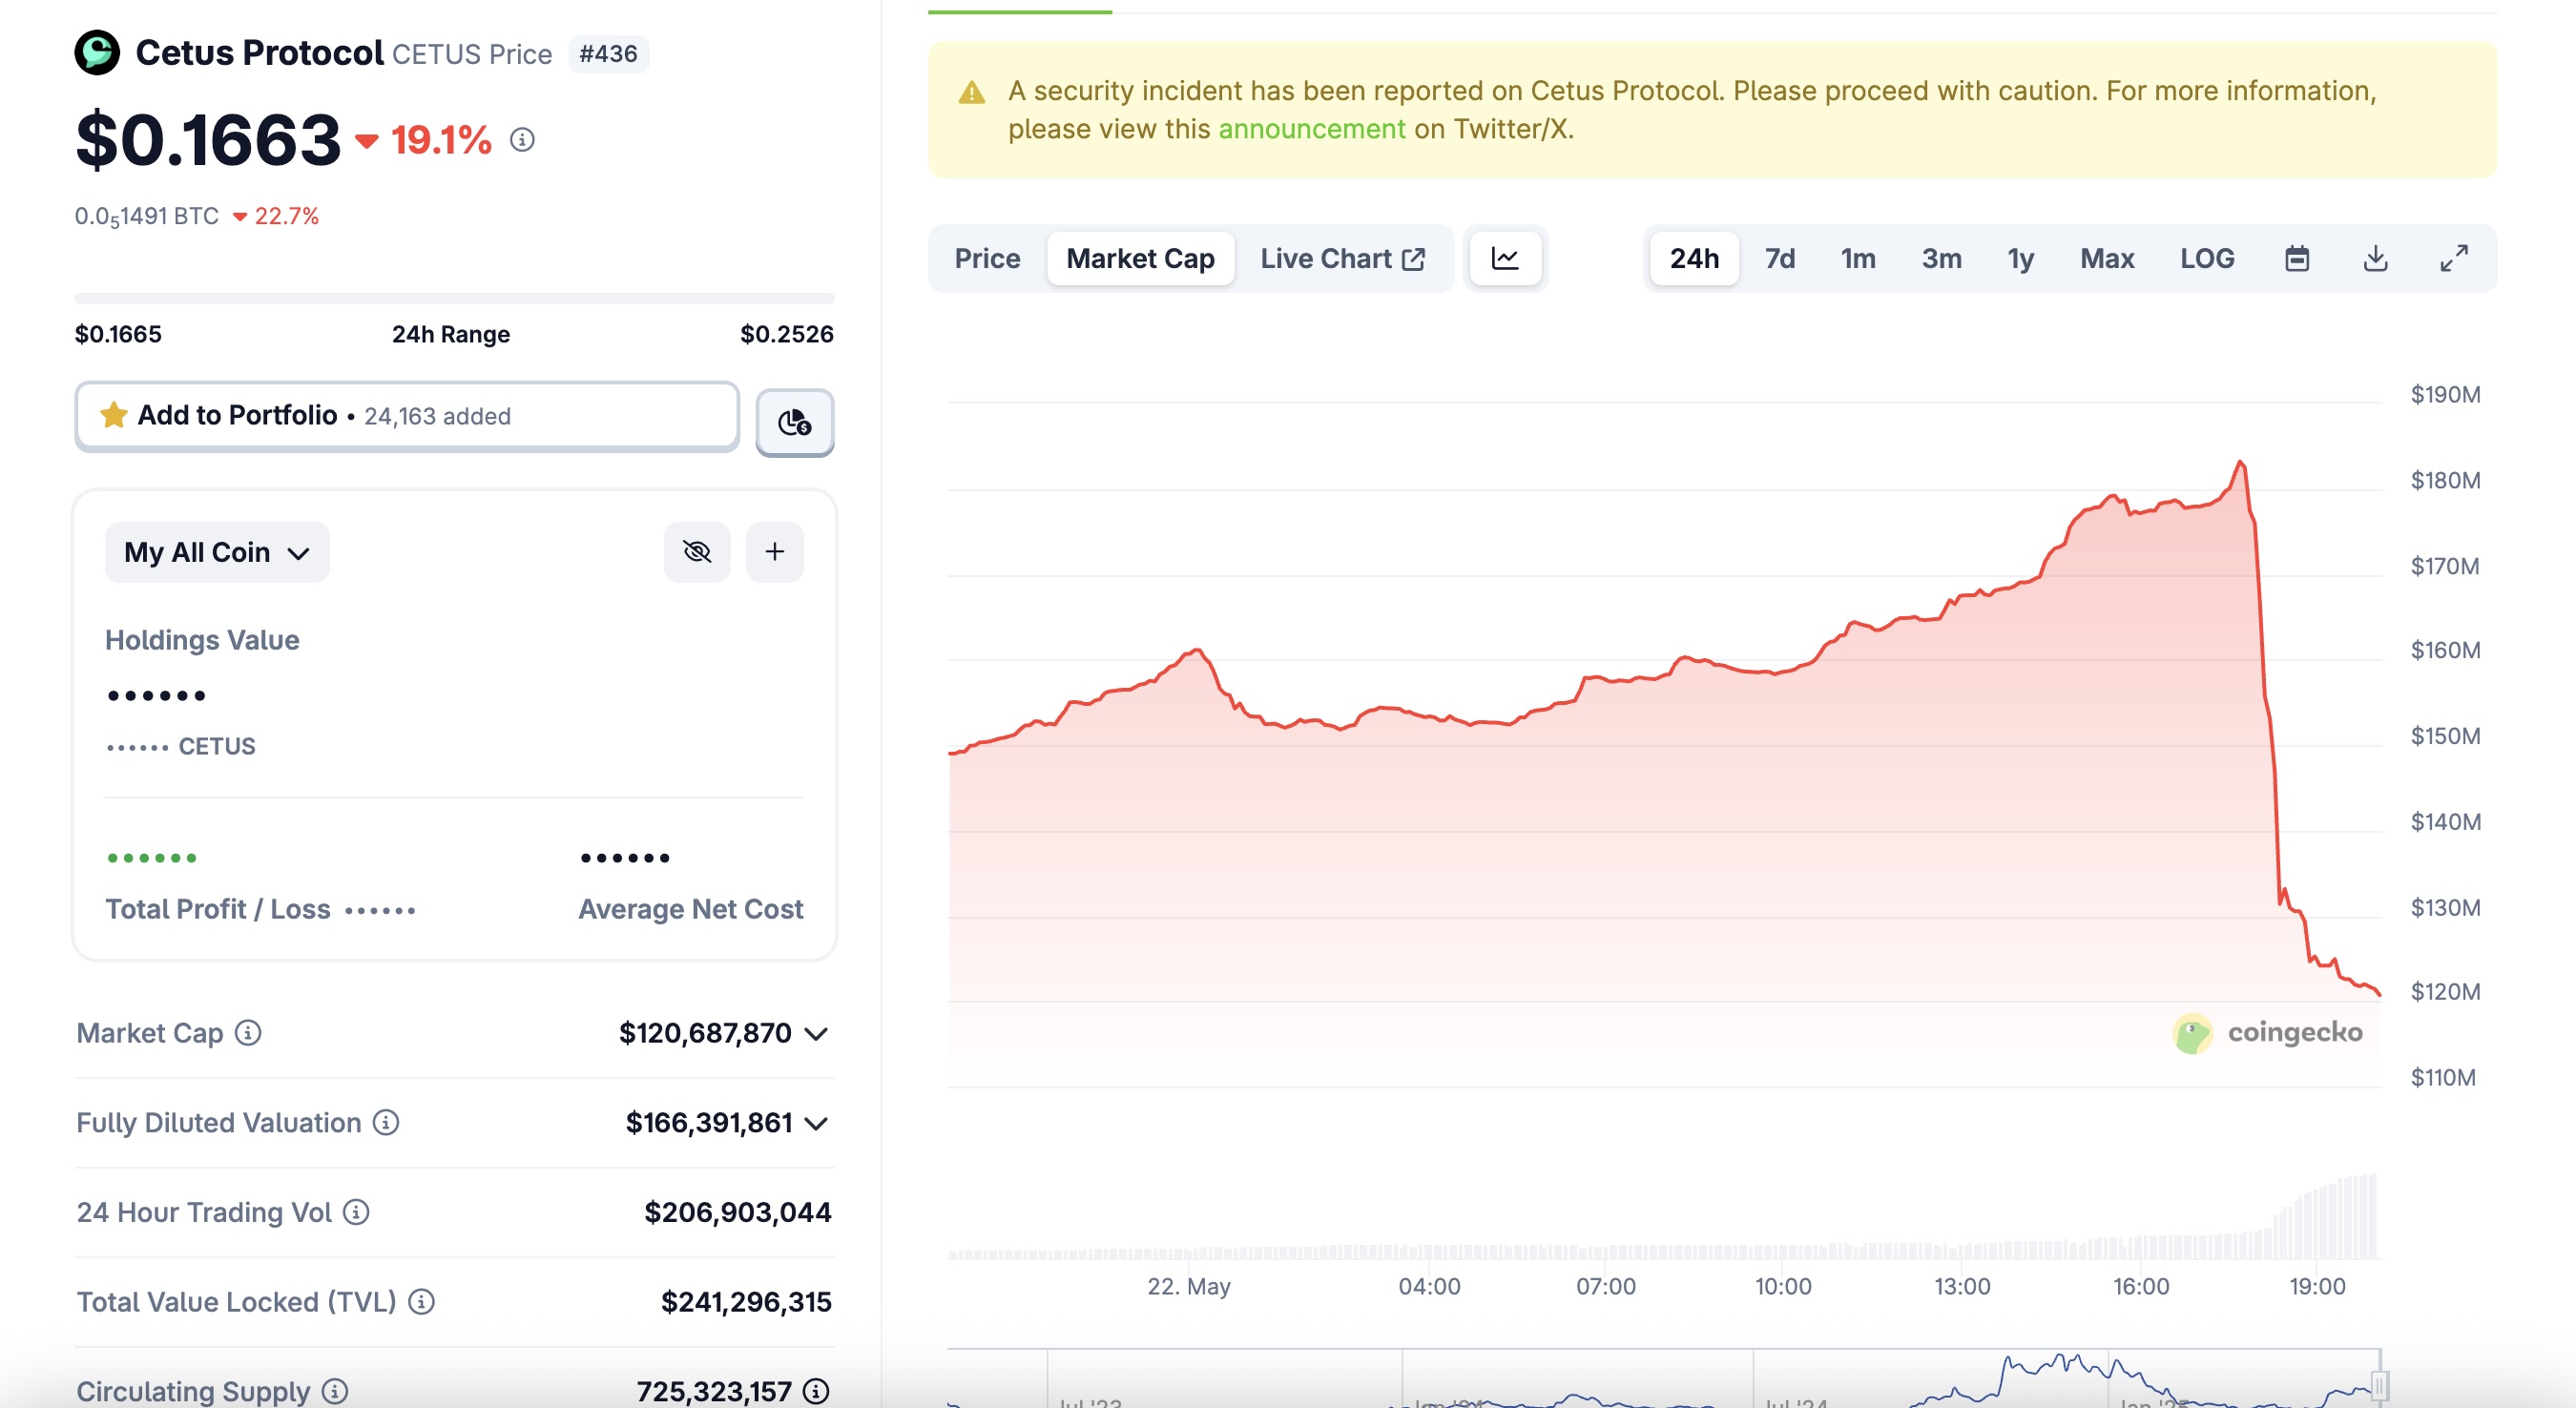
Task: Expand My All Coin dropdown
Action: pos(217,552)
